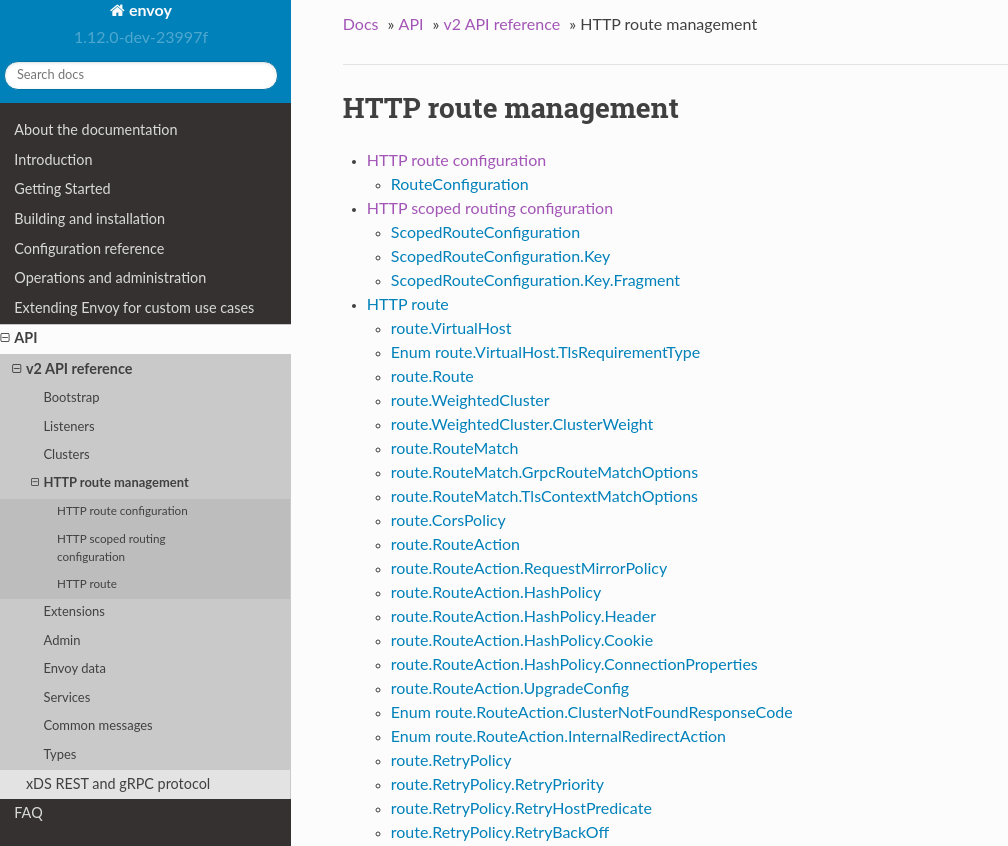Open route.RouteAction.HashPolicy.ConnectionProperties link

pyautogui.click(x=574, y=665)
